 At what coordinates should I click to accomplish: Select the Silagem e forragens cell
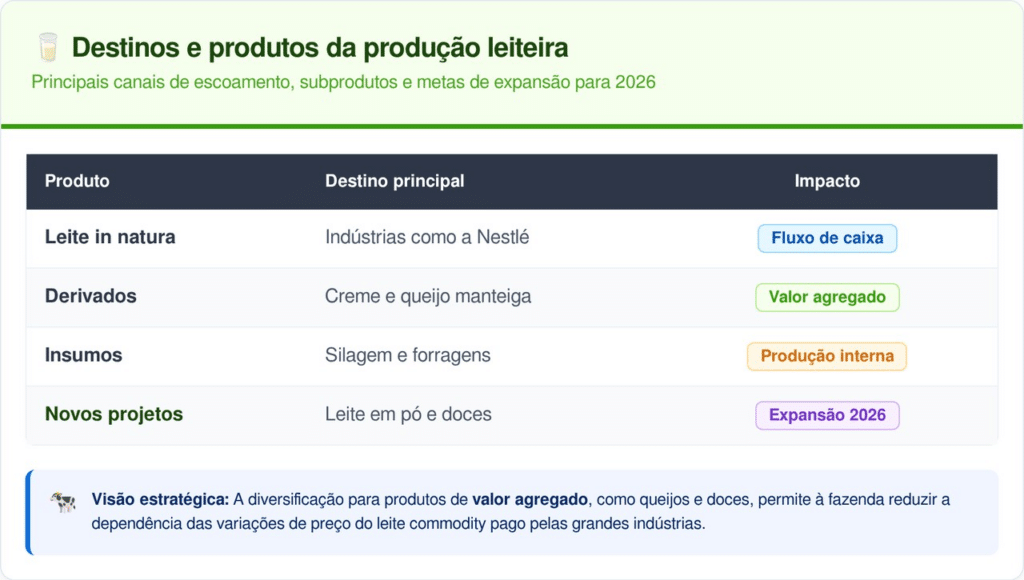(x=408, y=355)
